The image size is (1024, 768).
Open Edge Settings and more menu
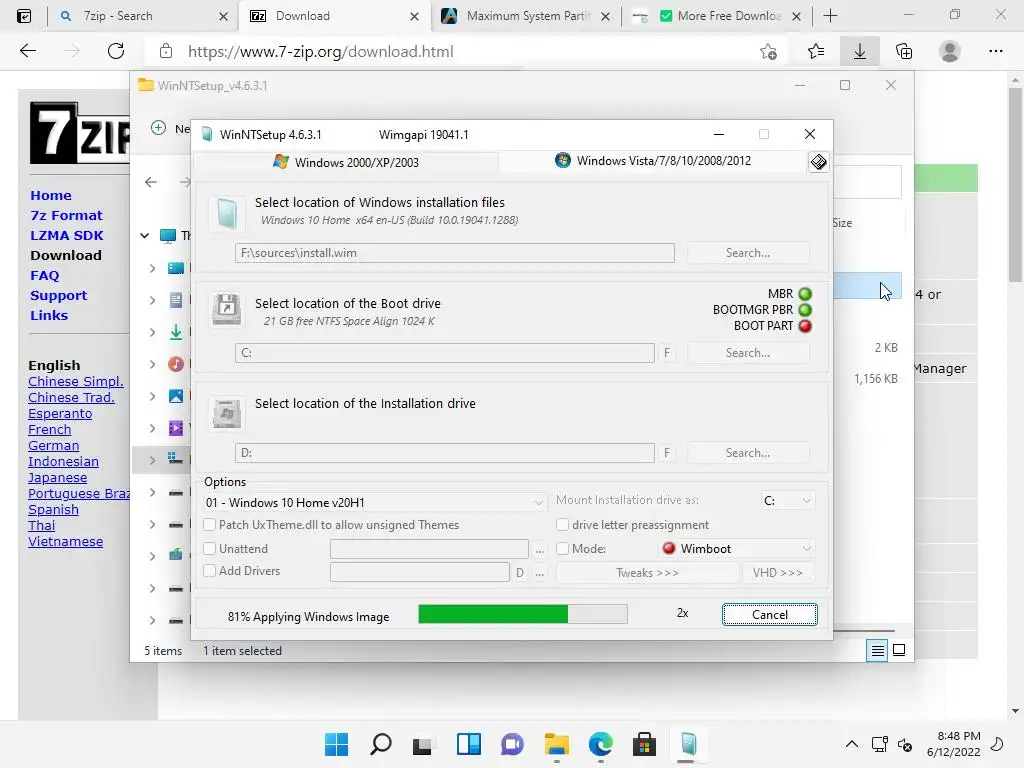pyautogui.click(x=995, y=52)
